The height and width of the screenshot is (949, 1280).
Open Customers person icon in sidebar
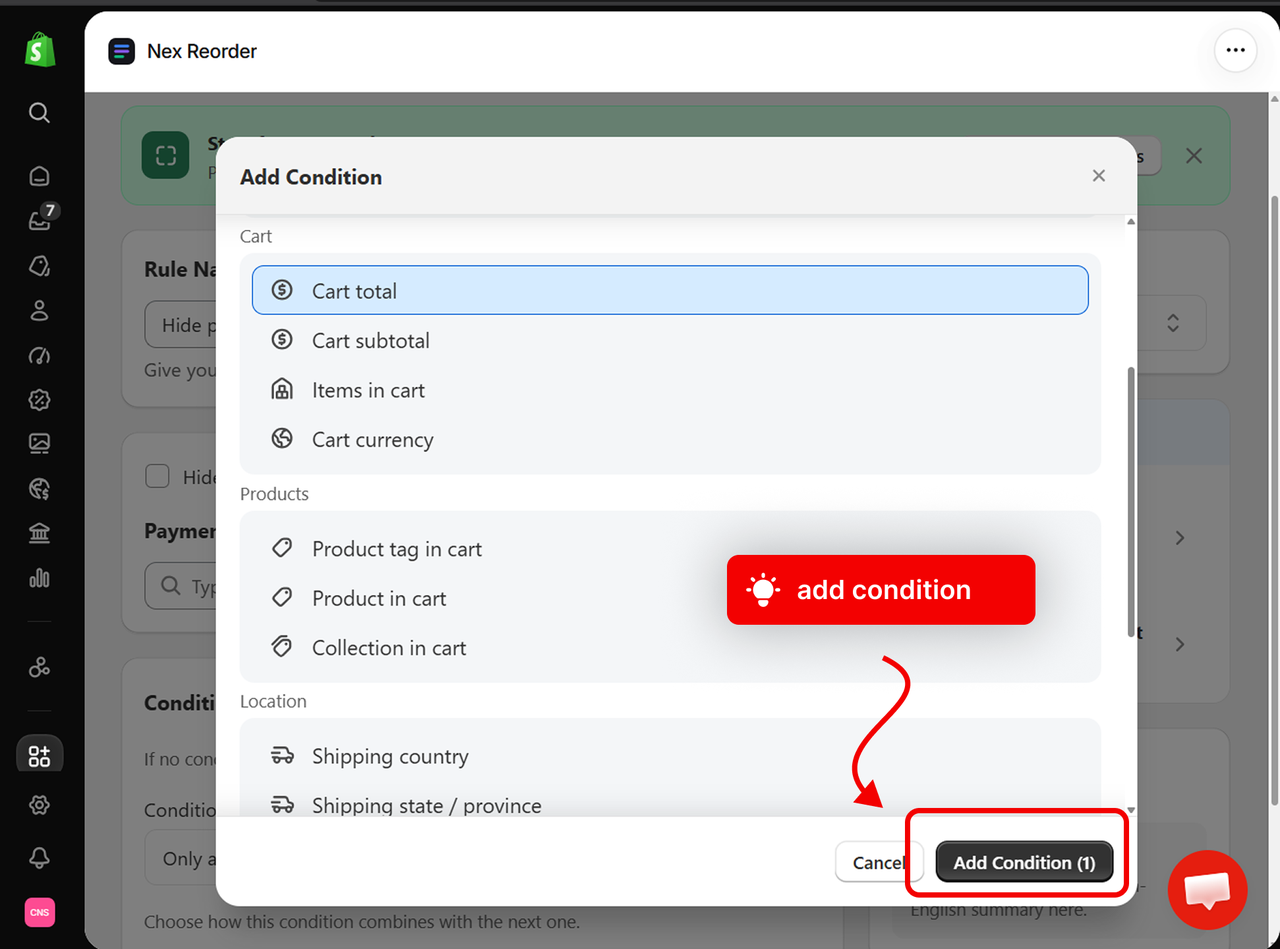(39, 310)
